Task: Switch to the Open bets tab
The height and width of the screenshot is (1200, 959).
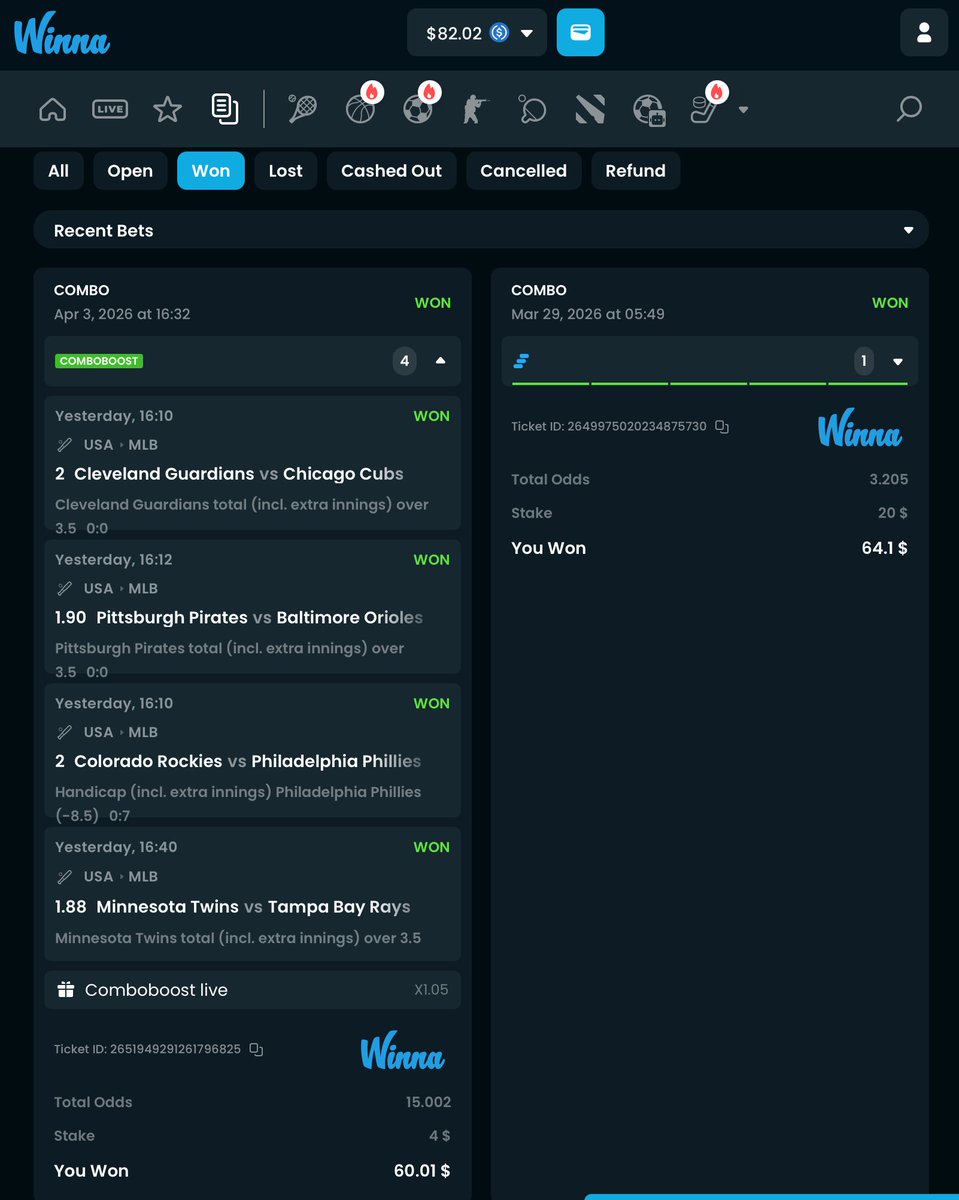Action: [x=130, y=171]
